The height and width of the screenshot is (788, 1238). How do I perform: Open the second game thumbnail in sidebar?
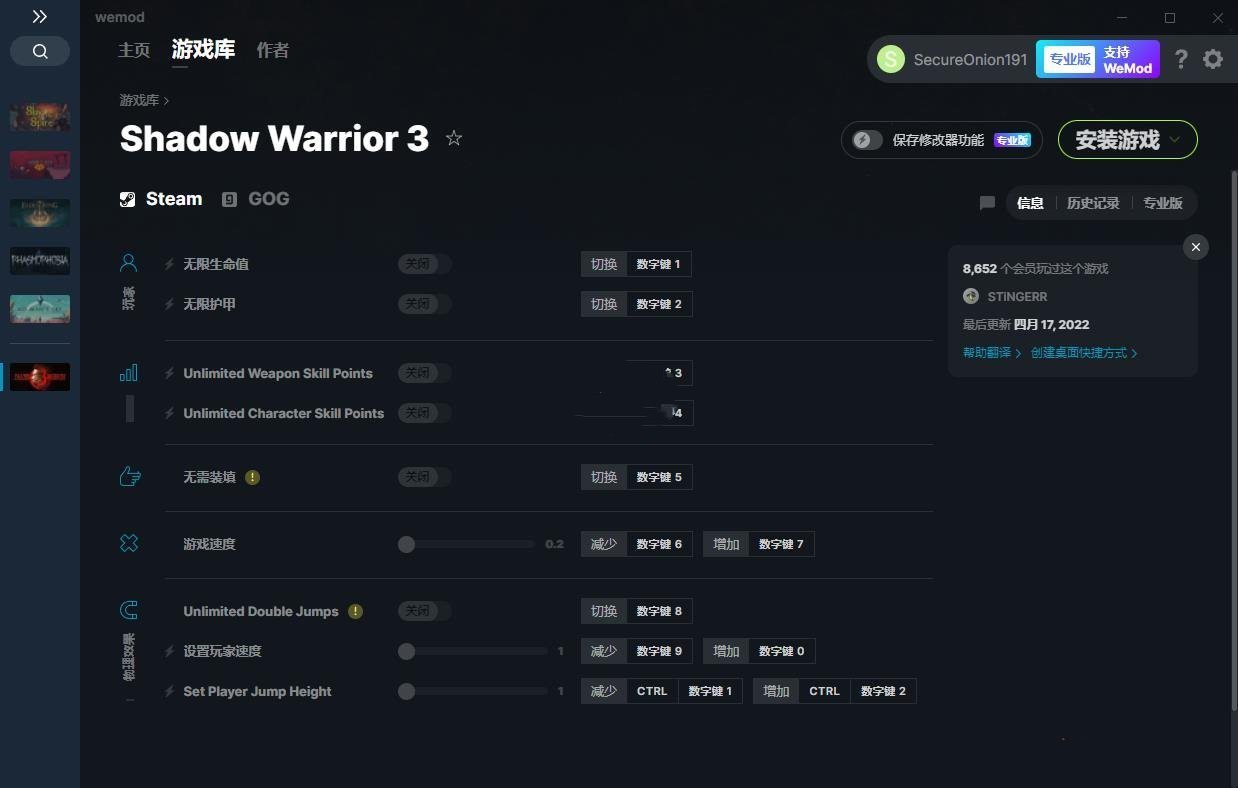pos(40,165)
